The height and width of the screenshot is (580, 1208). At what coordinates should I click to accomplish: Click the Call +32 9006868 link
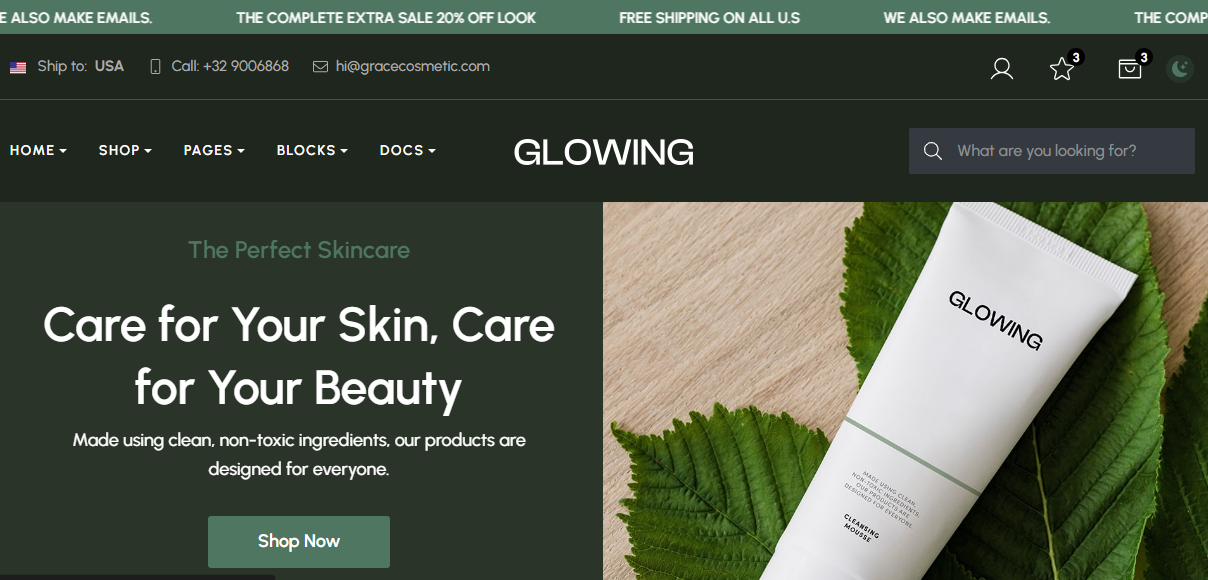click(x=230, y=67)
